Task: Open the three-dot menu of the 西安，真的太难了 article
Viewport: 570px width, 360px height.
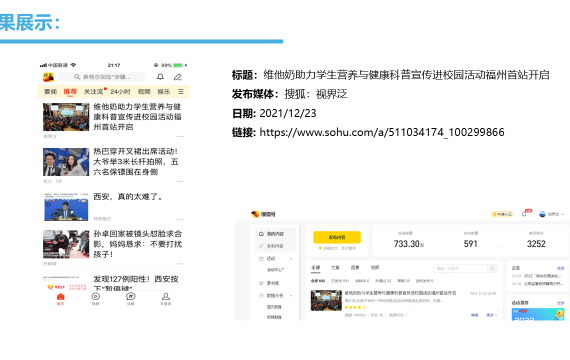Action: tap(180, 219)
